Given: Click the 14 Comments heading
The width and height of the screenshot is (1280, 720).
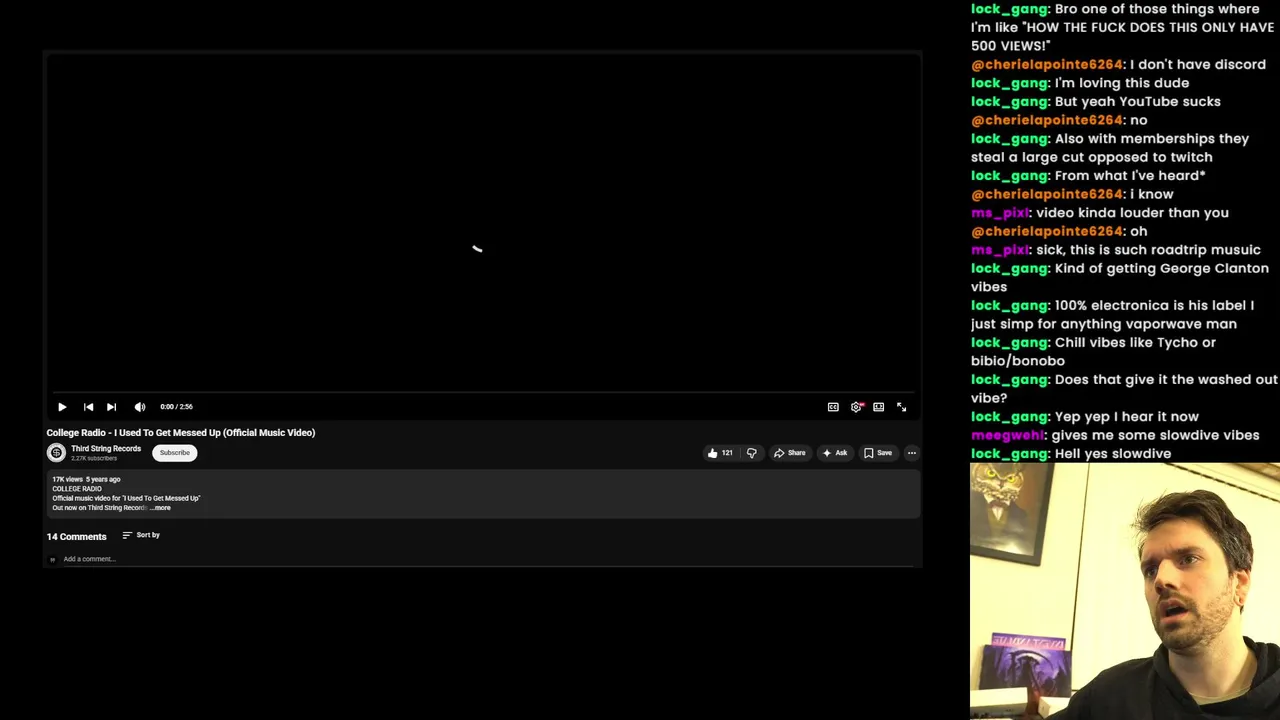Looking at the screenshot, I should click(x=76, y=537).
